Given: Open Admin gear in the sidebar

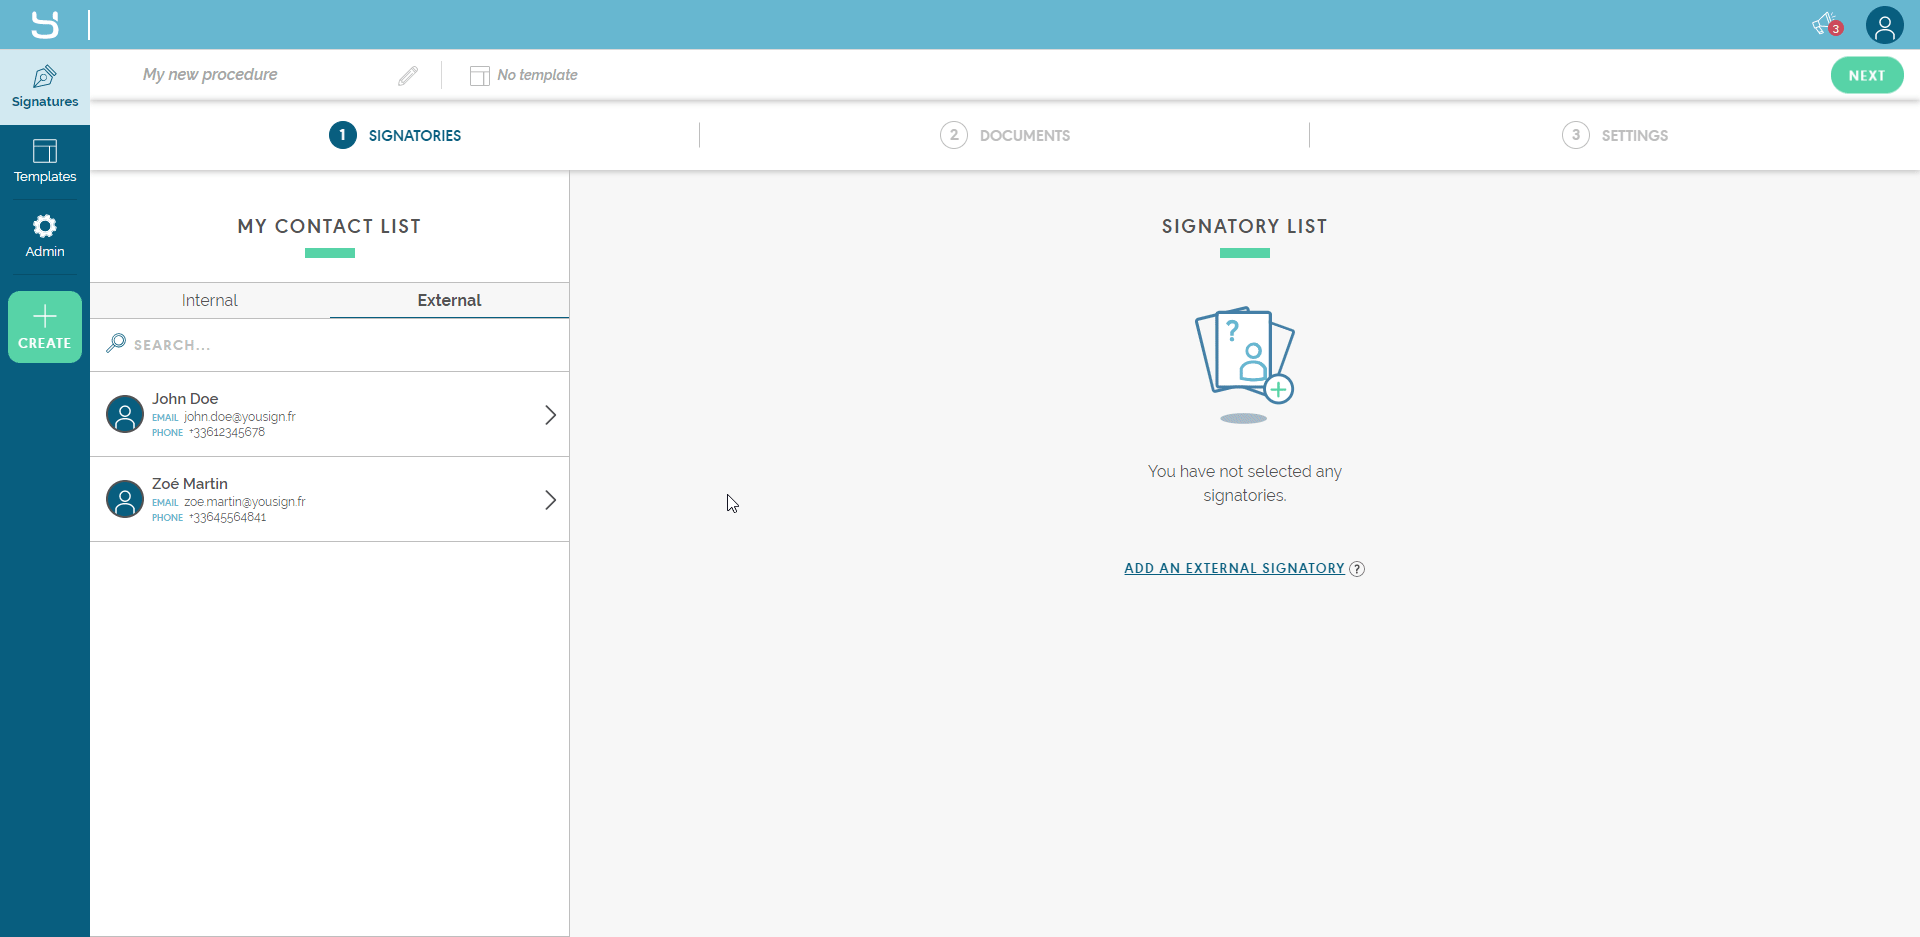Looking at the screenshot, I should (x=45, y=237).
